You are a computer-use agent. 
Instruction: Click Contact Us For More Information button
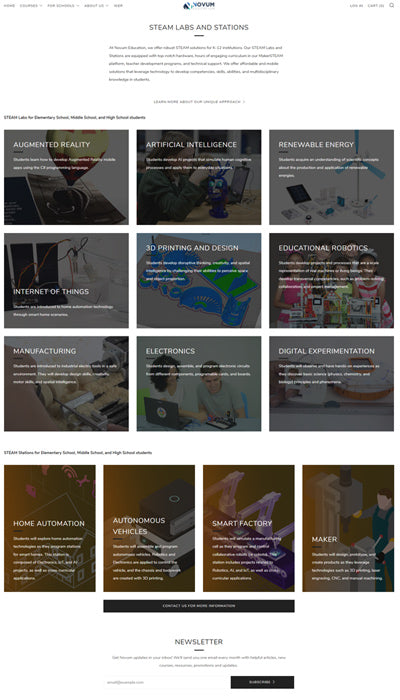(x=199, y=606)
